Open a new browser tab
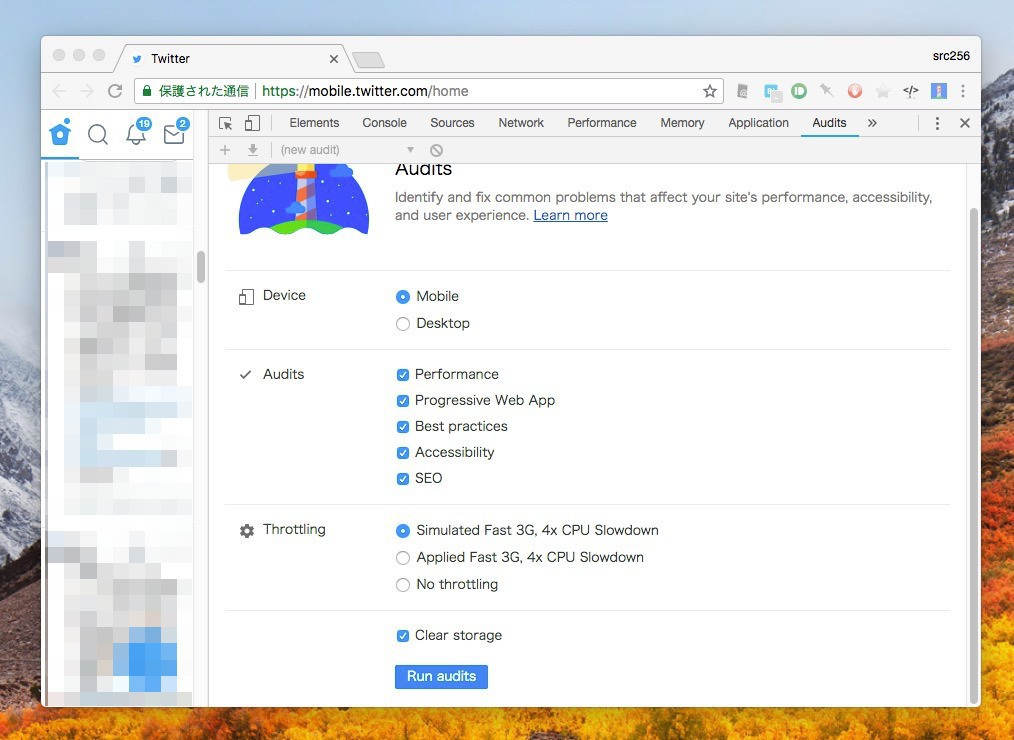This screenshot has height=740, width=1014. (x=369, y=60)
